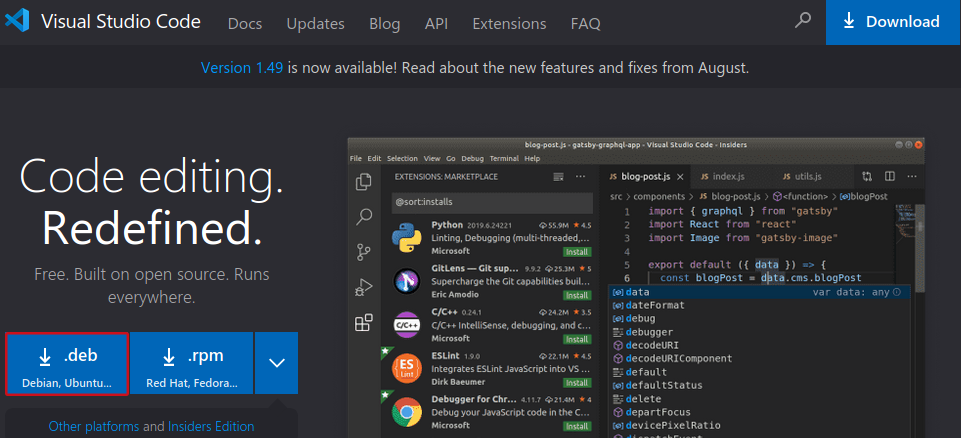Image resolution: width=961 pixels, height=438 pixels.
Task: Install the Python extension
Action: coord(577,252)
